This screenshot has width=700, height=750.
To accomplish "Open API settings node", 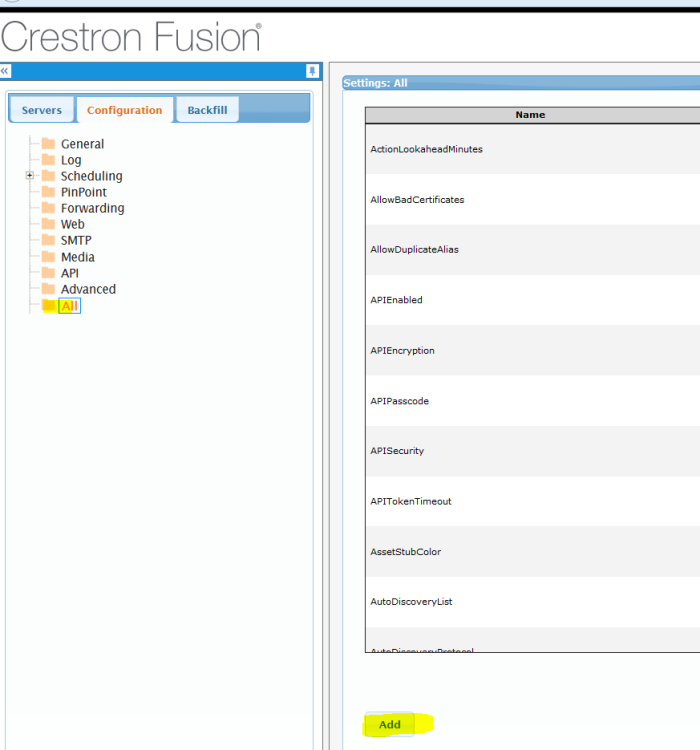I will [x=69, y=273].
